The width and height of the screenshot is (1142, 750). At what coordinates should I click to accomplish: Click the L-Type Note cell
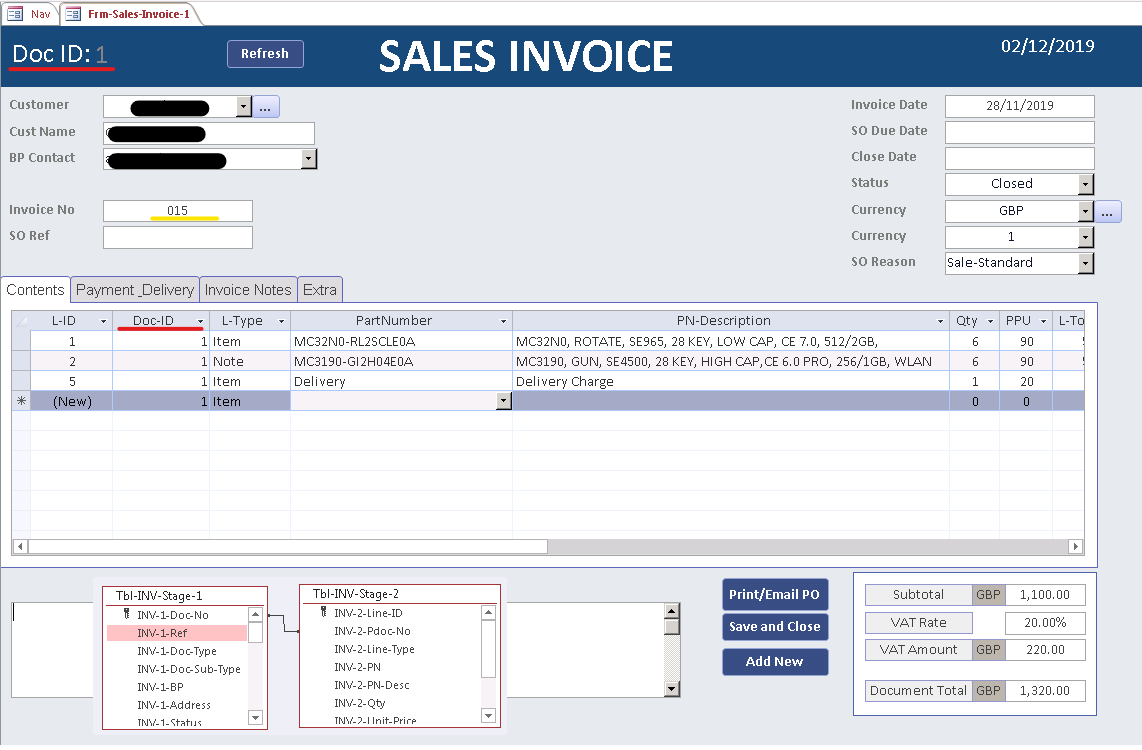[250, 361]
